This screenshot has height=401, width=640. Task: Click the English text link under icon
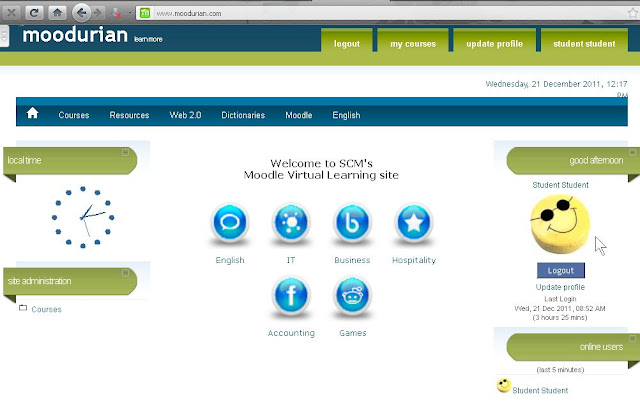[230, 260]
